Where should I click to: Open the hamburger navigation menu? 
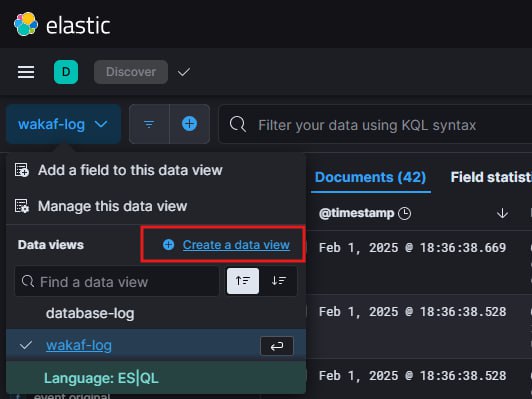(26, 72)
